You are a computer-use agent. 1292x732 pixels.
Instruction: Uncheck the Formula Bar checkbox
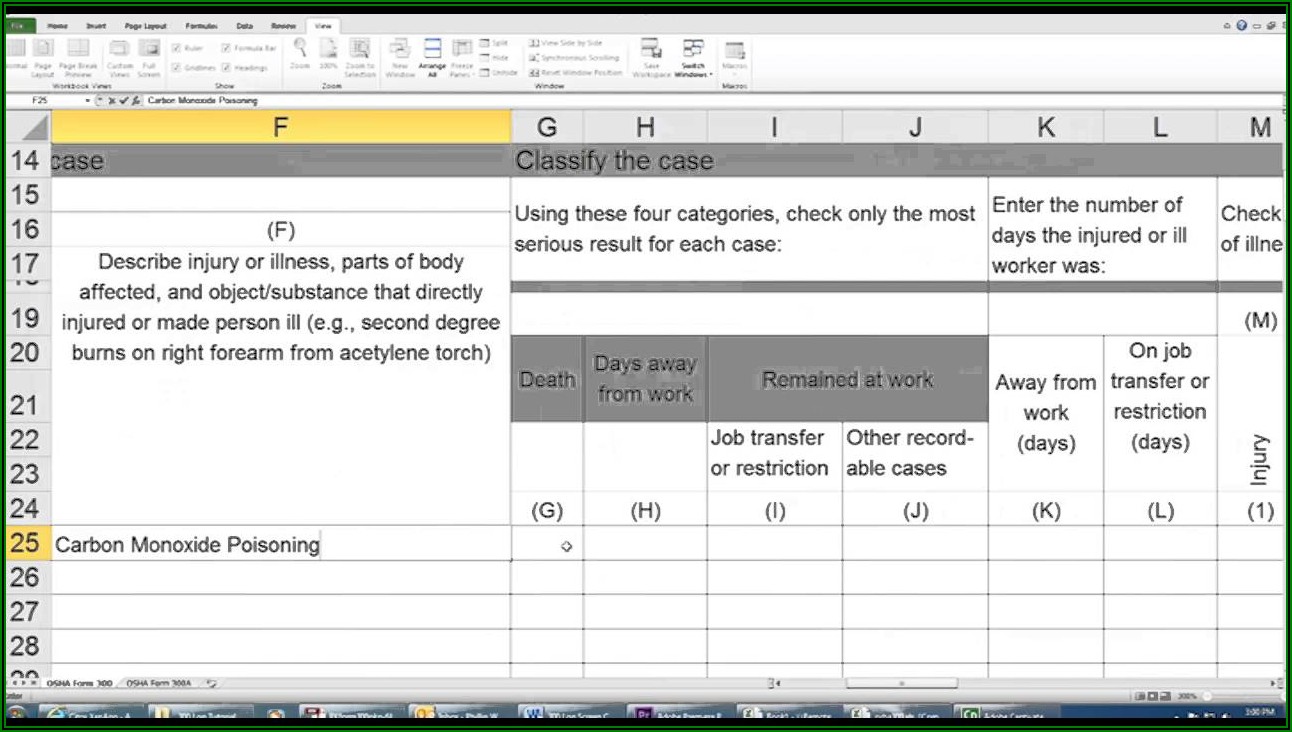point(226,48)
